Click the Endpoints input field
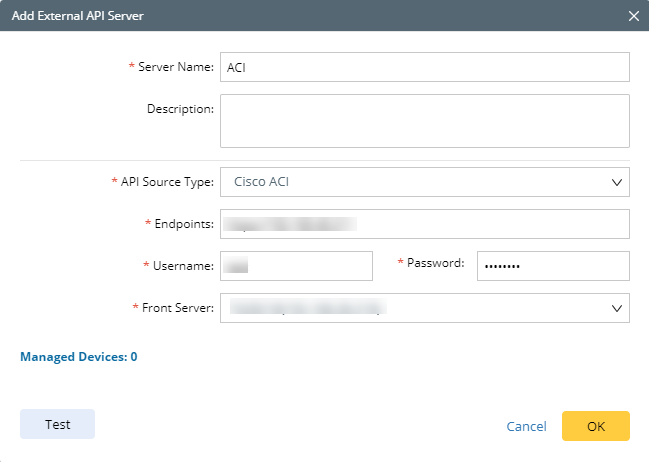Viewport: 649px width, 462px height. (424, 224)
